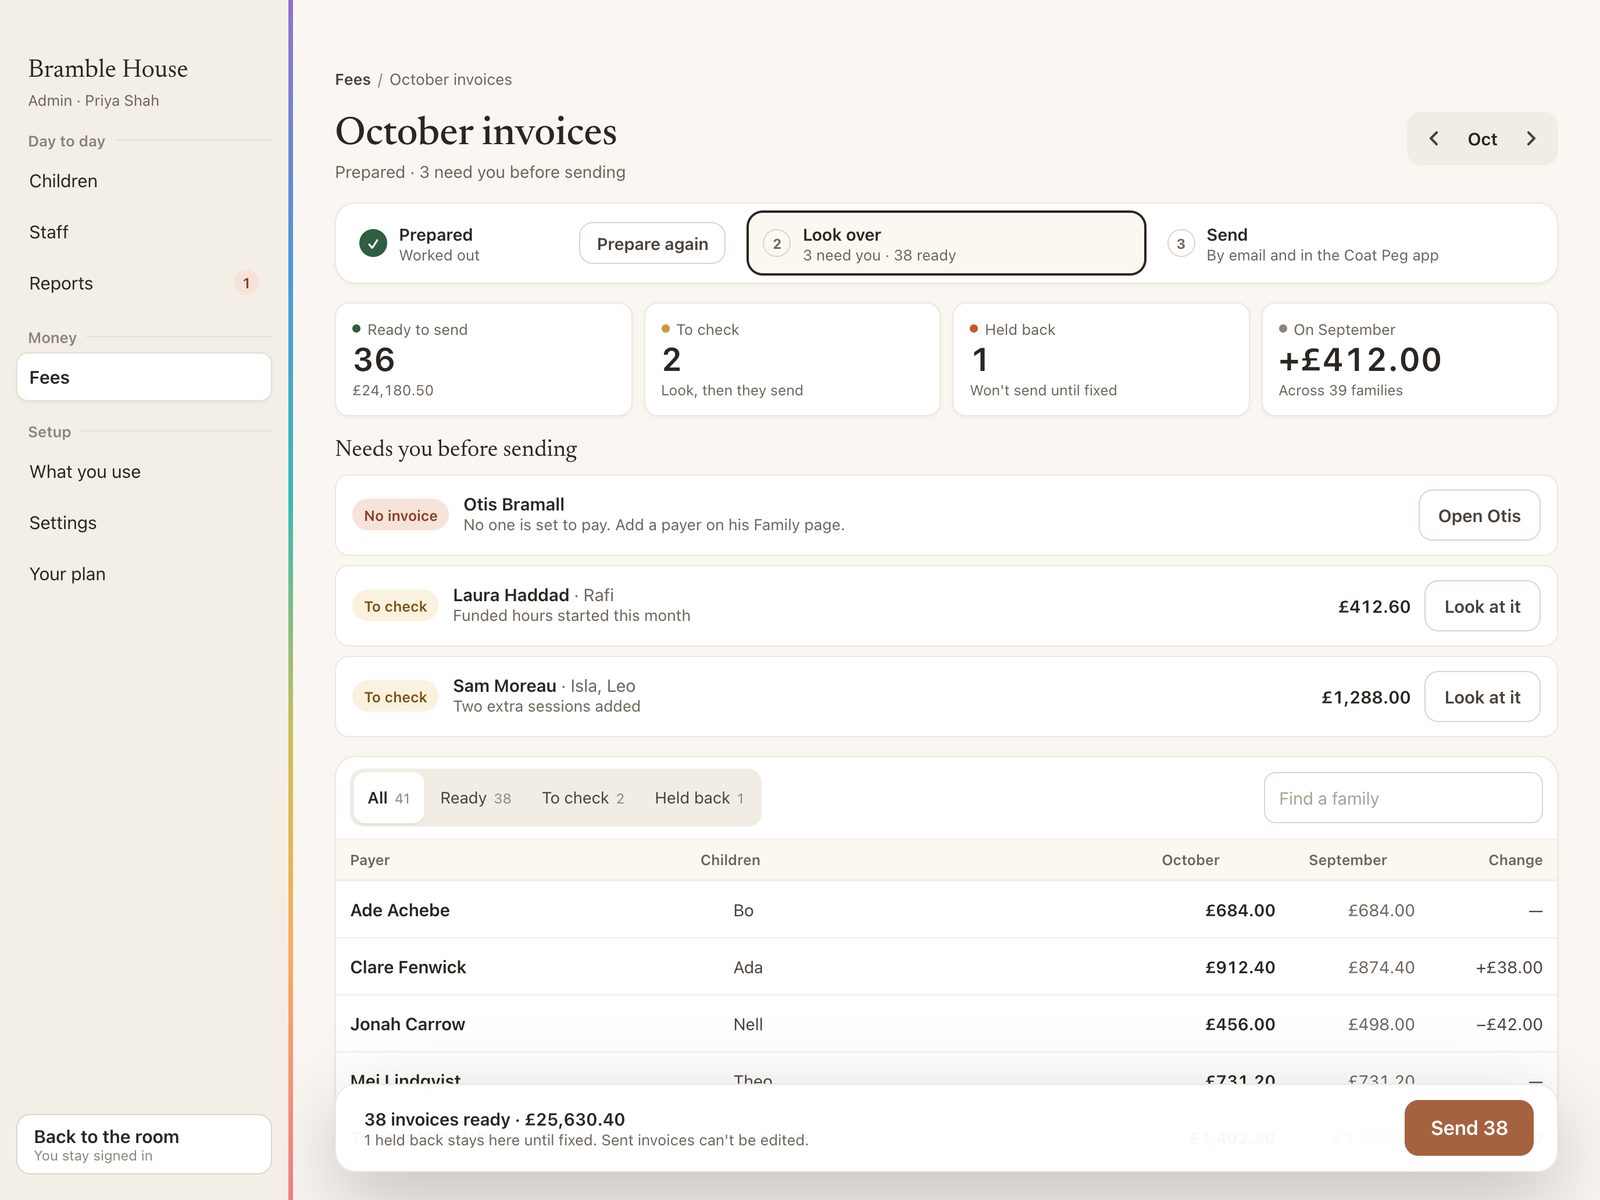This screenshot has width=1600, height=1200.
Task: Open the Ready to send card
Action: click(484, 359)
